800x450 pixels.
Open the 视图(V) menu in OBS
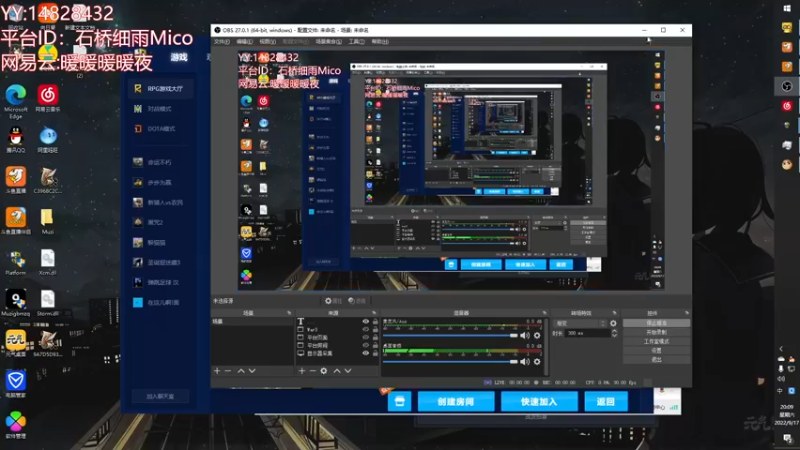tap(267, 41)
